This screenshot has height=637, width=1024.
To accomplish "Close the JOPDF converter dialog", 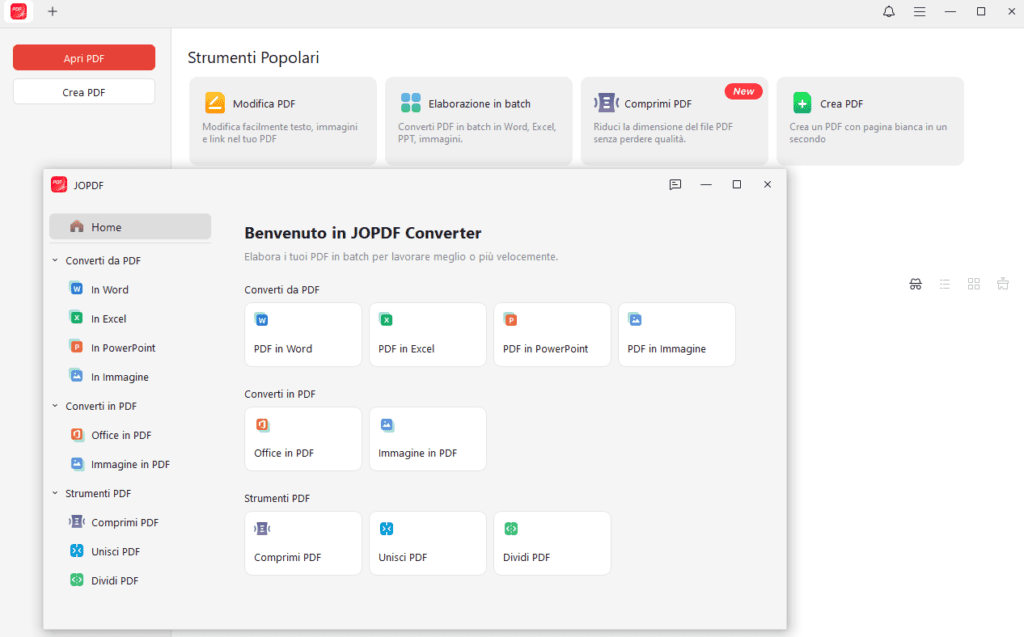I will tap(767, 185).
